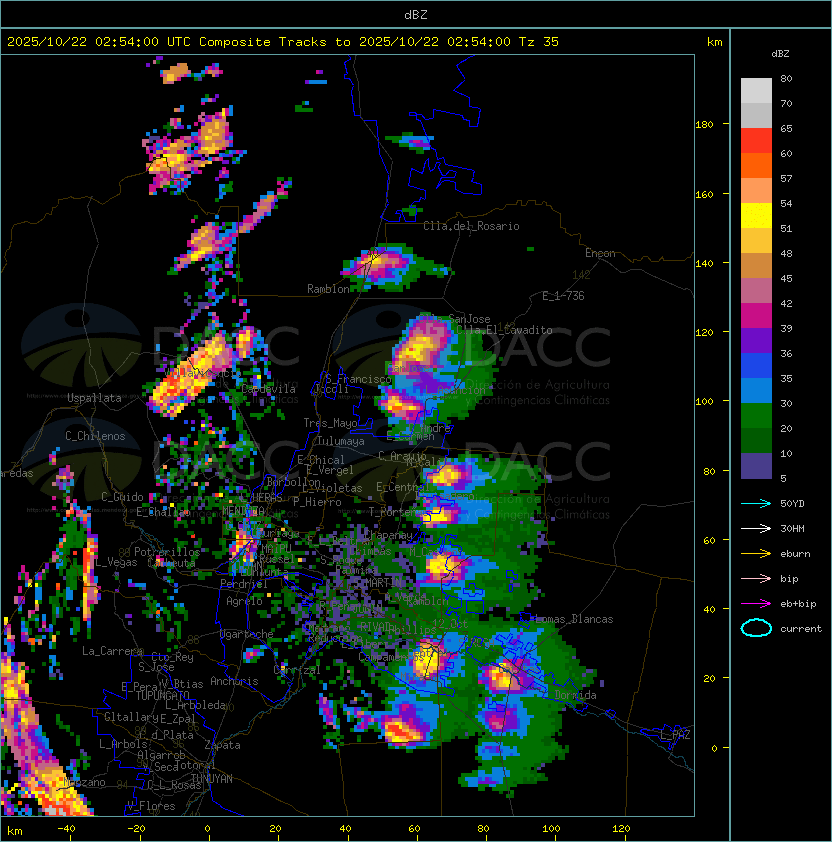The image size is (832, 842).
Task: Click the E_1-736 map label
Action: tap(563, 296)
